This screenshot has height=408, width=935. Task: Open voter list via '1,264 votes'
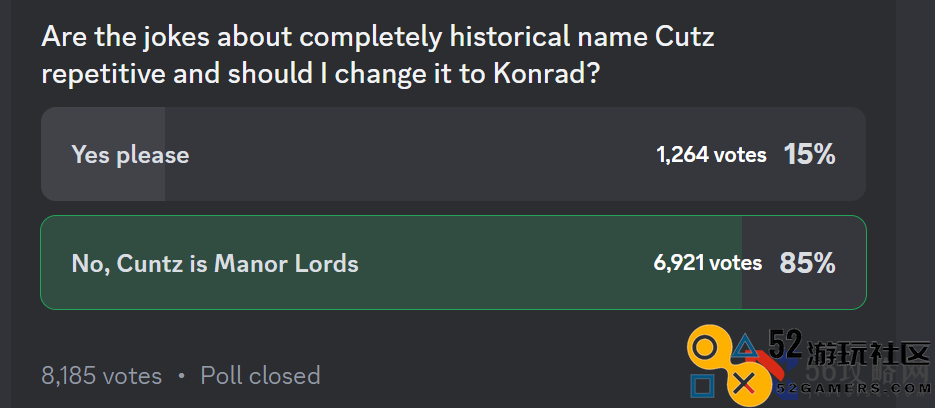coord(711,155)
